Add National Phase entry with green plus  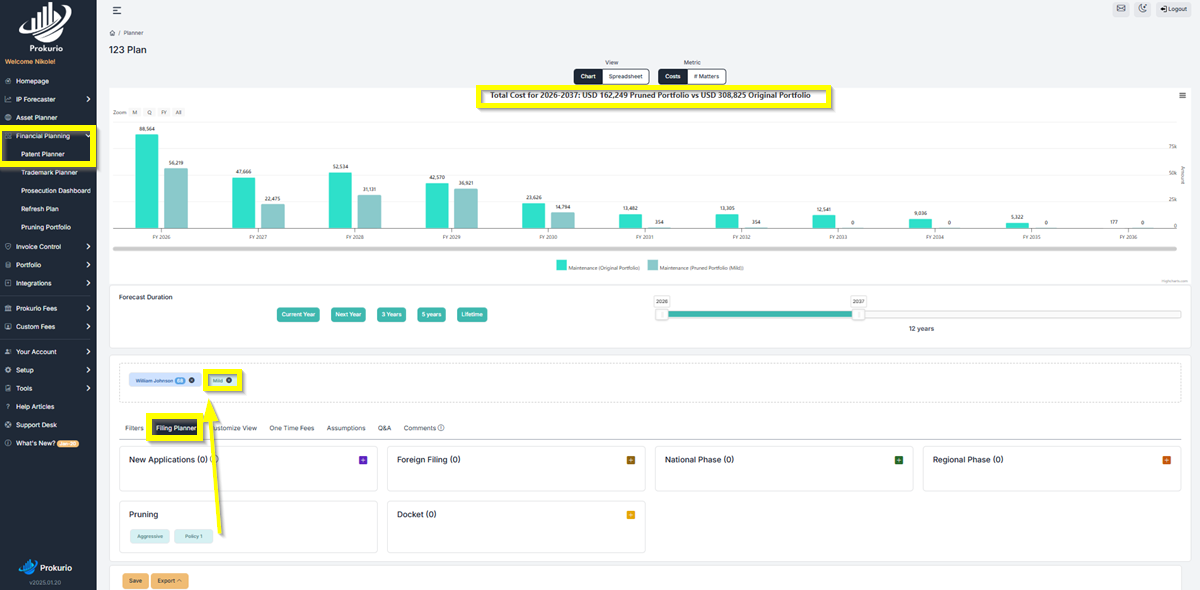pyautogui.click(x=899, y=460)
